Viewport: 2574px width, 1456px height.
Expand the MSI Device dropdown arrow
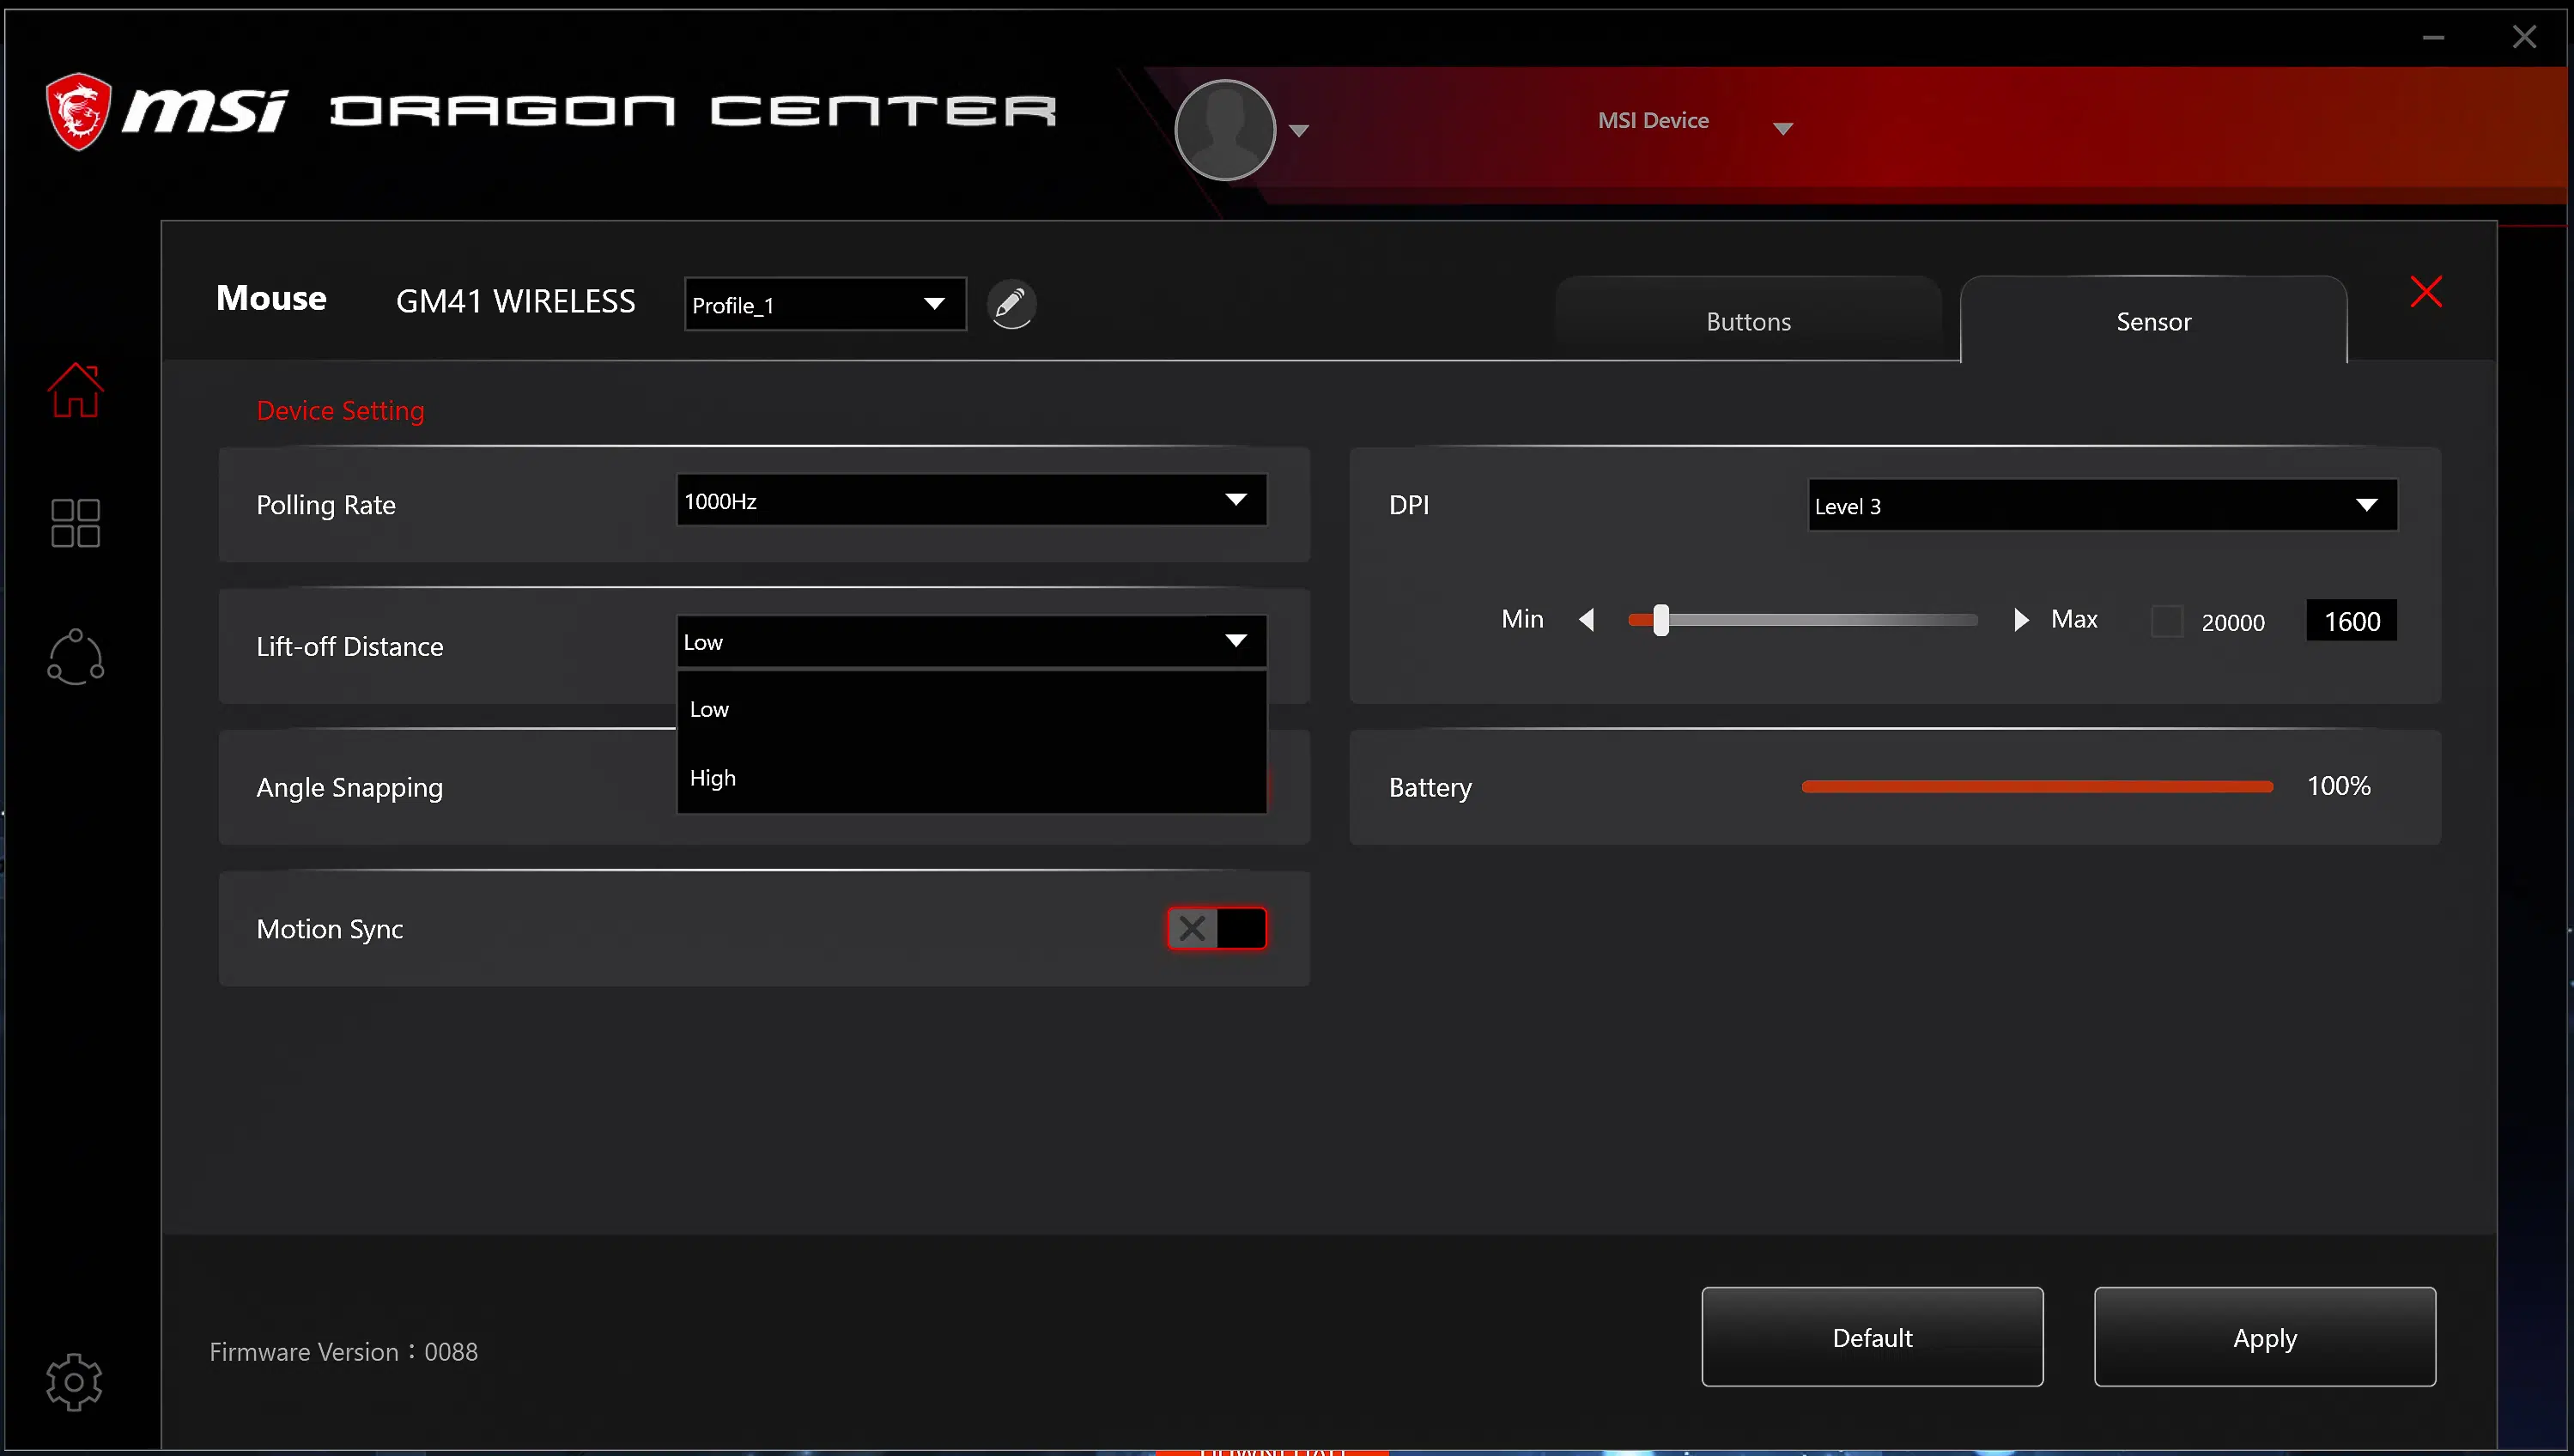point(1783,128)
